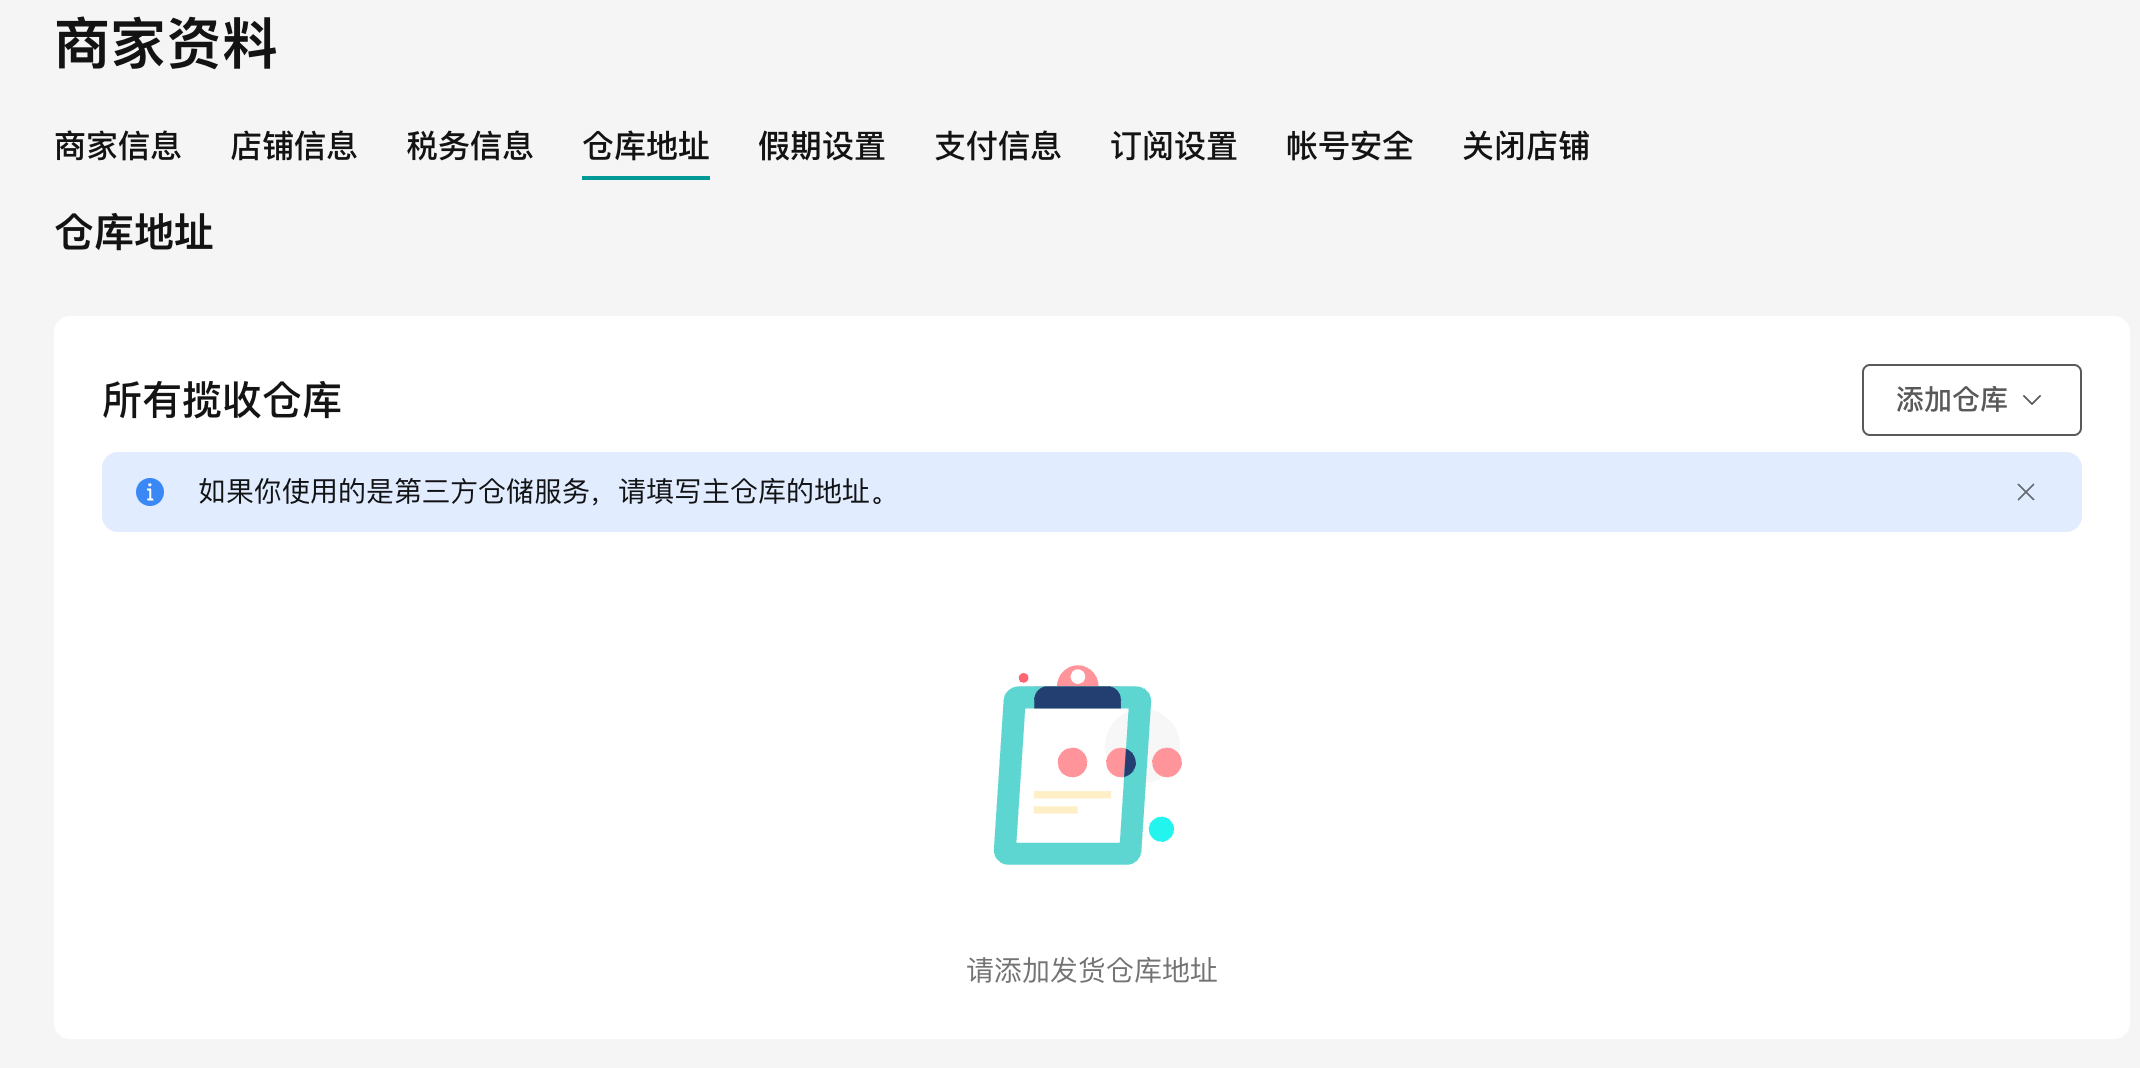Screen dimensions: 2140x1068
Task: Open the 假期设置 tab
Action: click(x=822, y=146)
